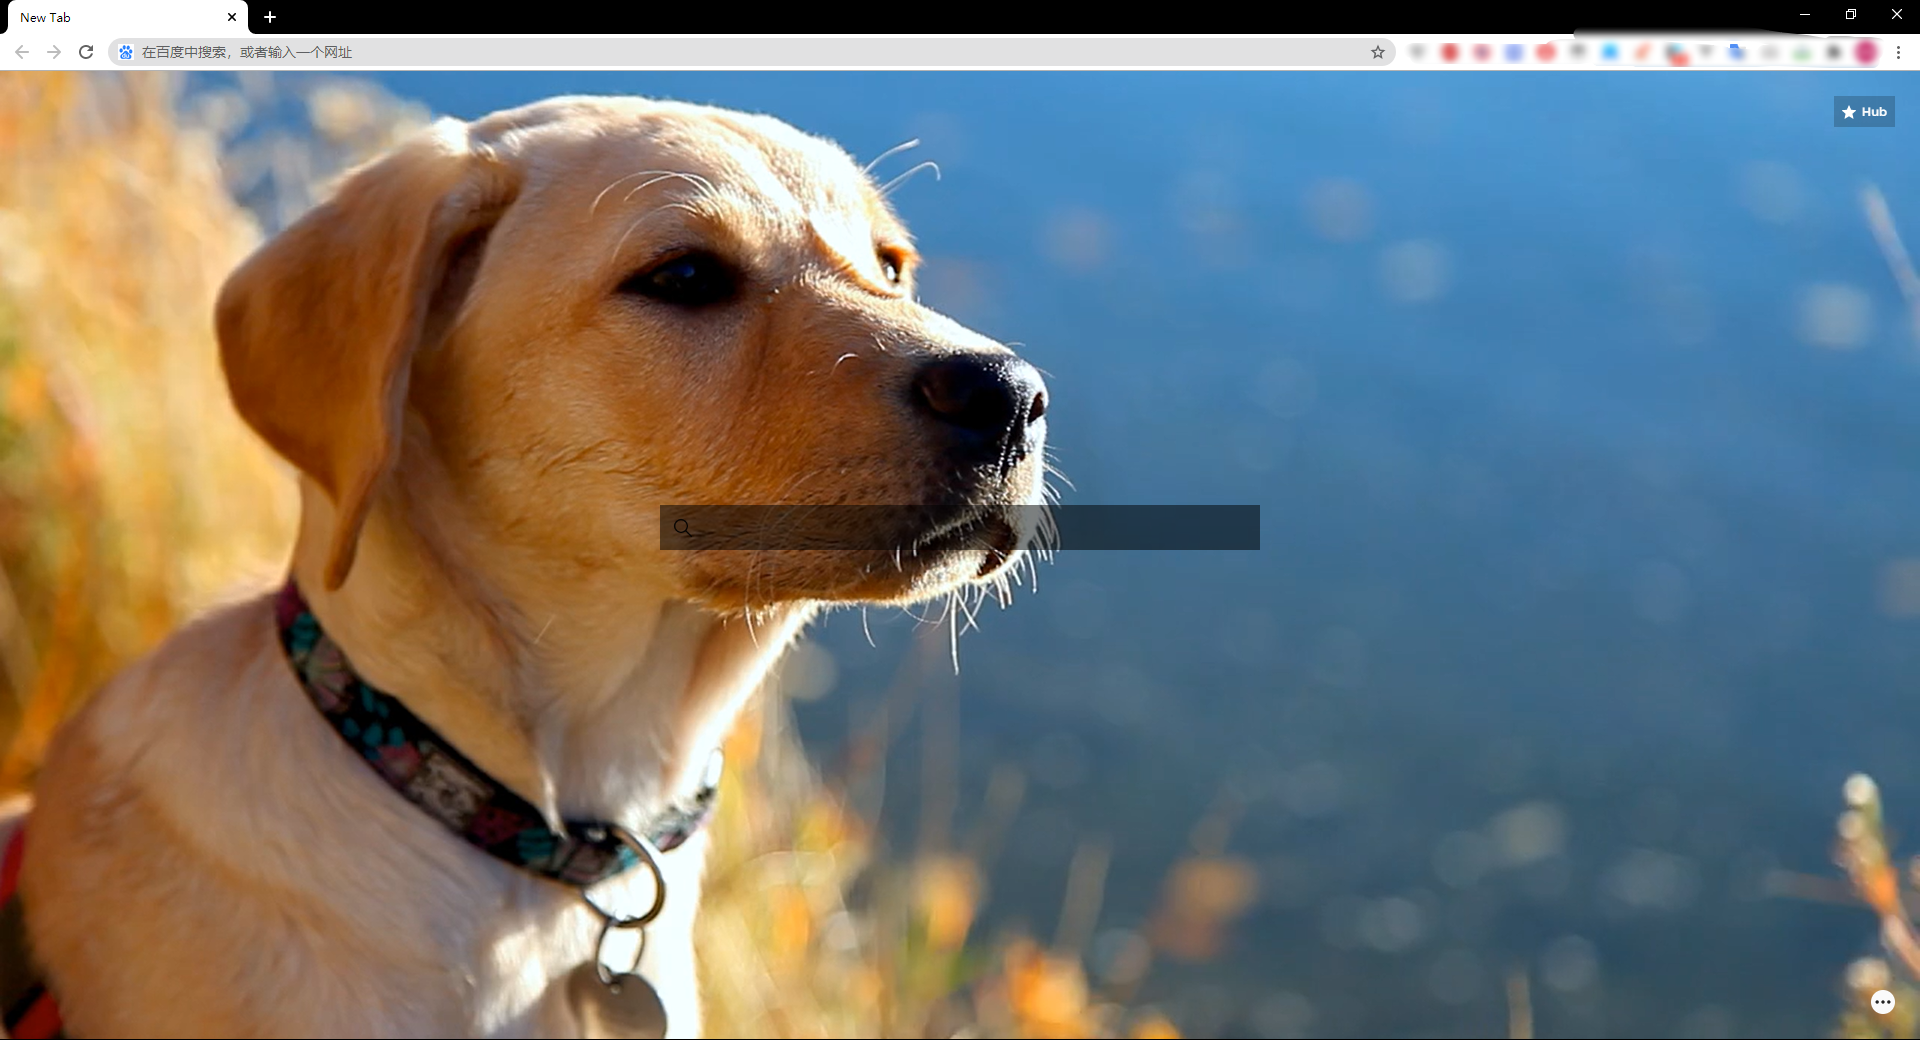Bookmark this tab with the star icon
The width and height of the screenshot is (1920, 1040).
pos(1378,52)
